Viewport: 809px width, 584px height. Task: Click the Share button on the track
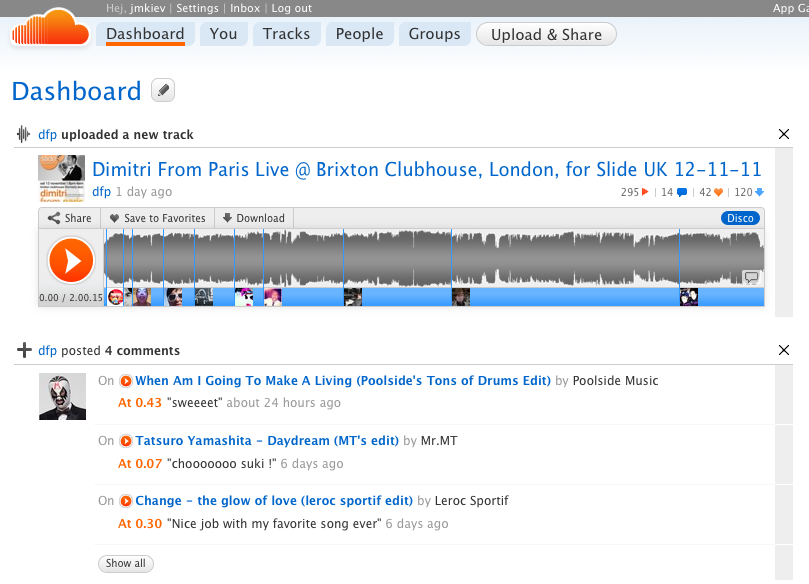[x=70, y=218]
